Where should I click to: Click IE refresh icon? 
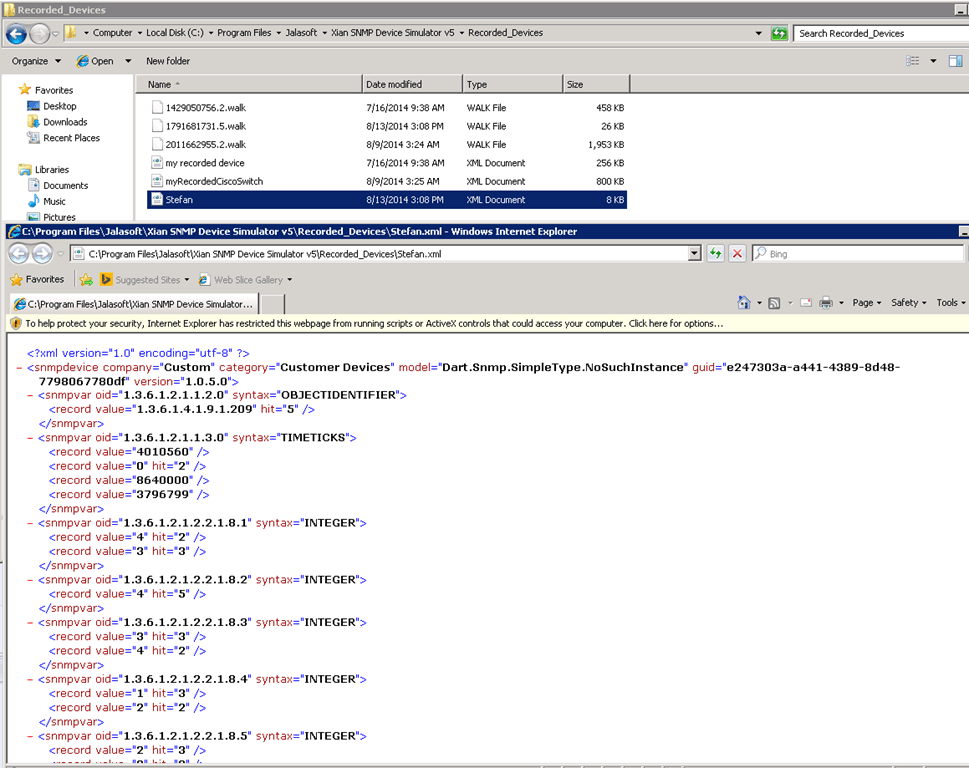[716, 254]
